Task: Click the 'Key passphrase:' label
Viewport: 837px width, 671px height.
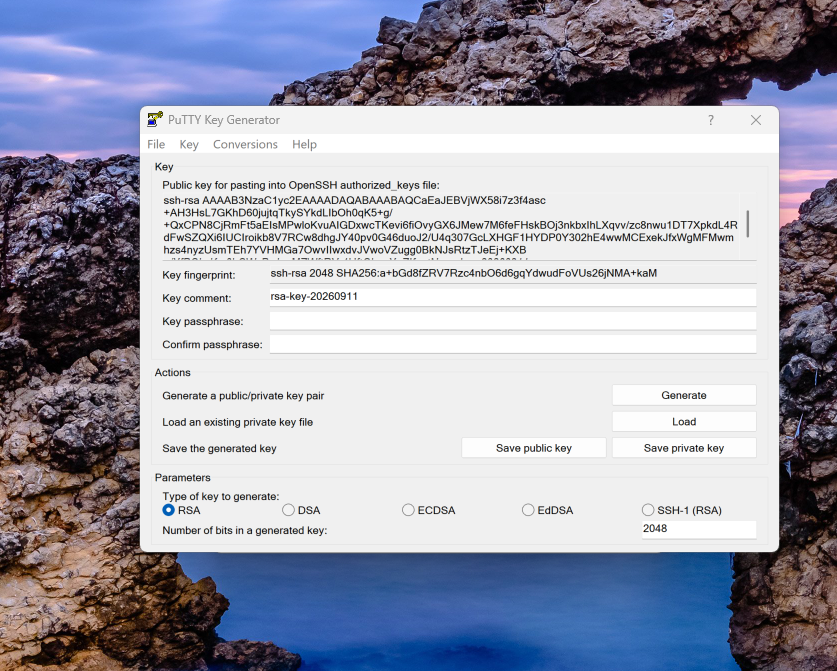Action: click(202, 321)
